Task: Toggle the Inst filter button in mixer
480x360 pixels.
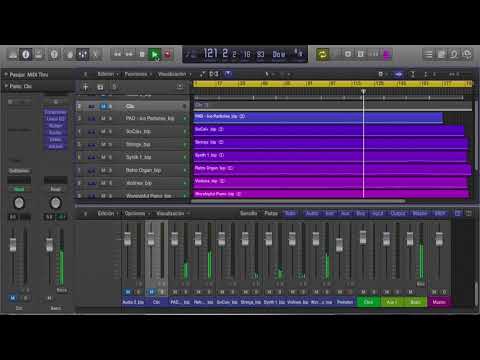Action: (329, 213)
